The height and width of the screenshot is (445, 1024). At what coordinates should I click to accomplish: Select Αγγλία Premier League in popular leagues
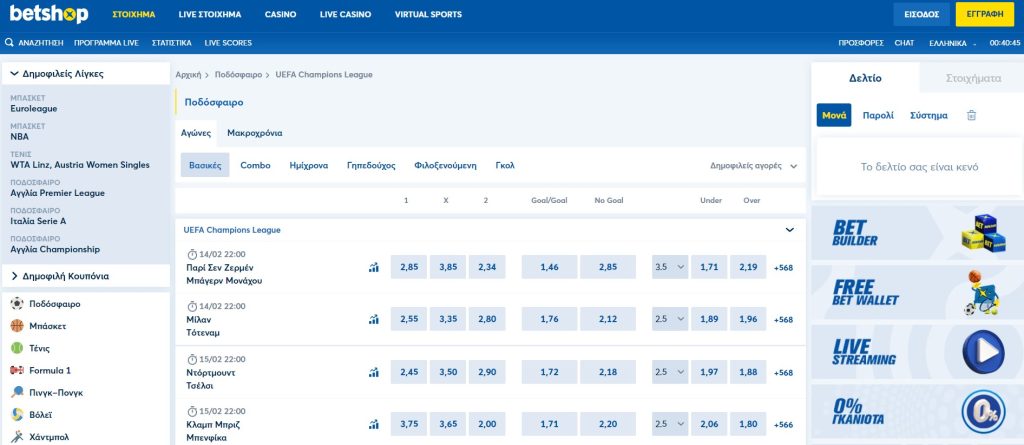[57, 193]
